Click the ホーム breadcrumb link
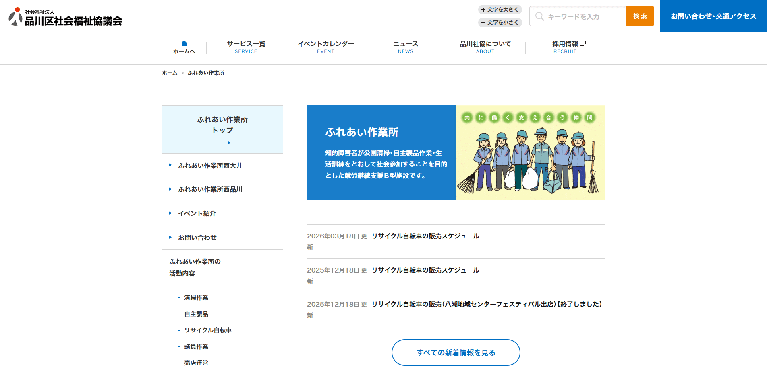 (x=169, y=72)
